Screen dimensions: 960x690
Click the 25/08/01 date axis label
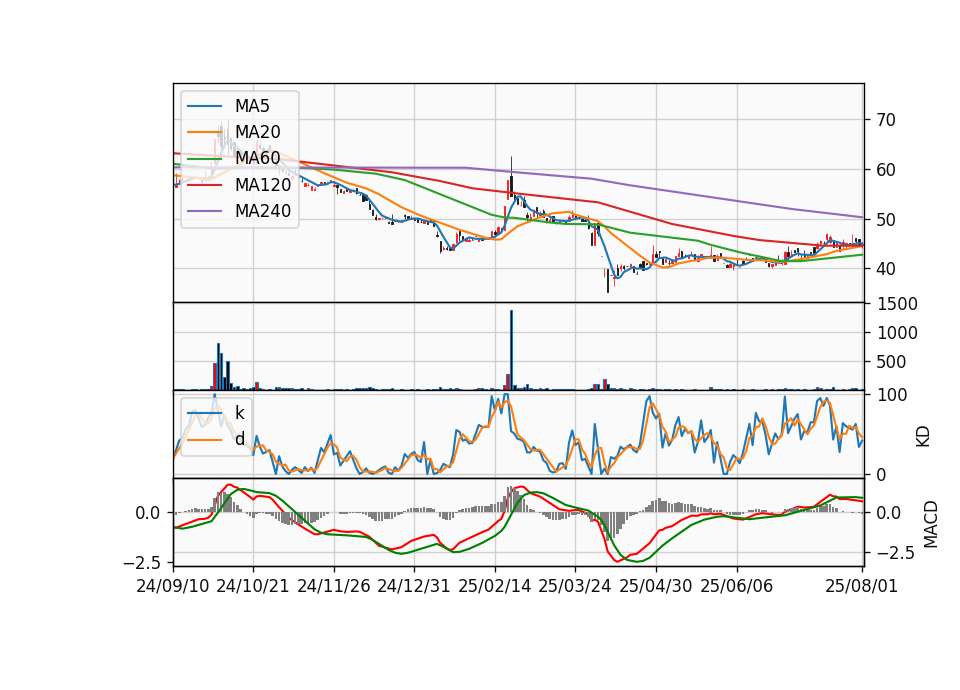(861, 586)
